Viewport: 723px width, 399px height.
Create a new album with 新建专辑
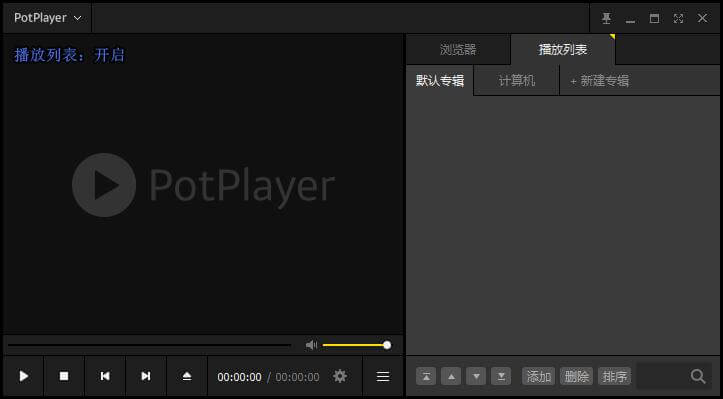point(599,81)
